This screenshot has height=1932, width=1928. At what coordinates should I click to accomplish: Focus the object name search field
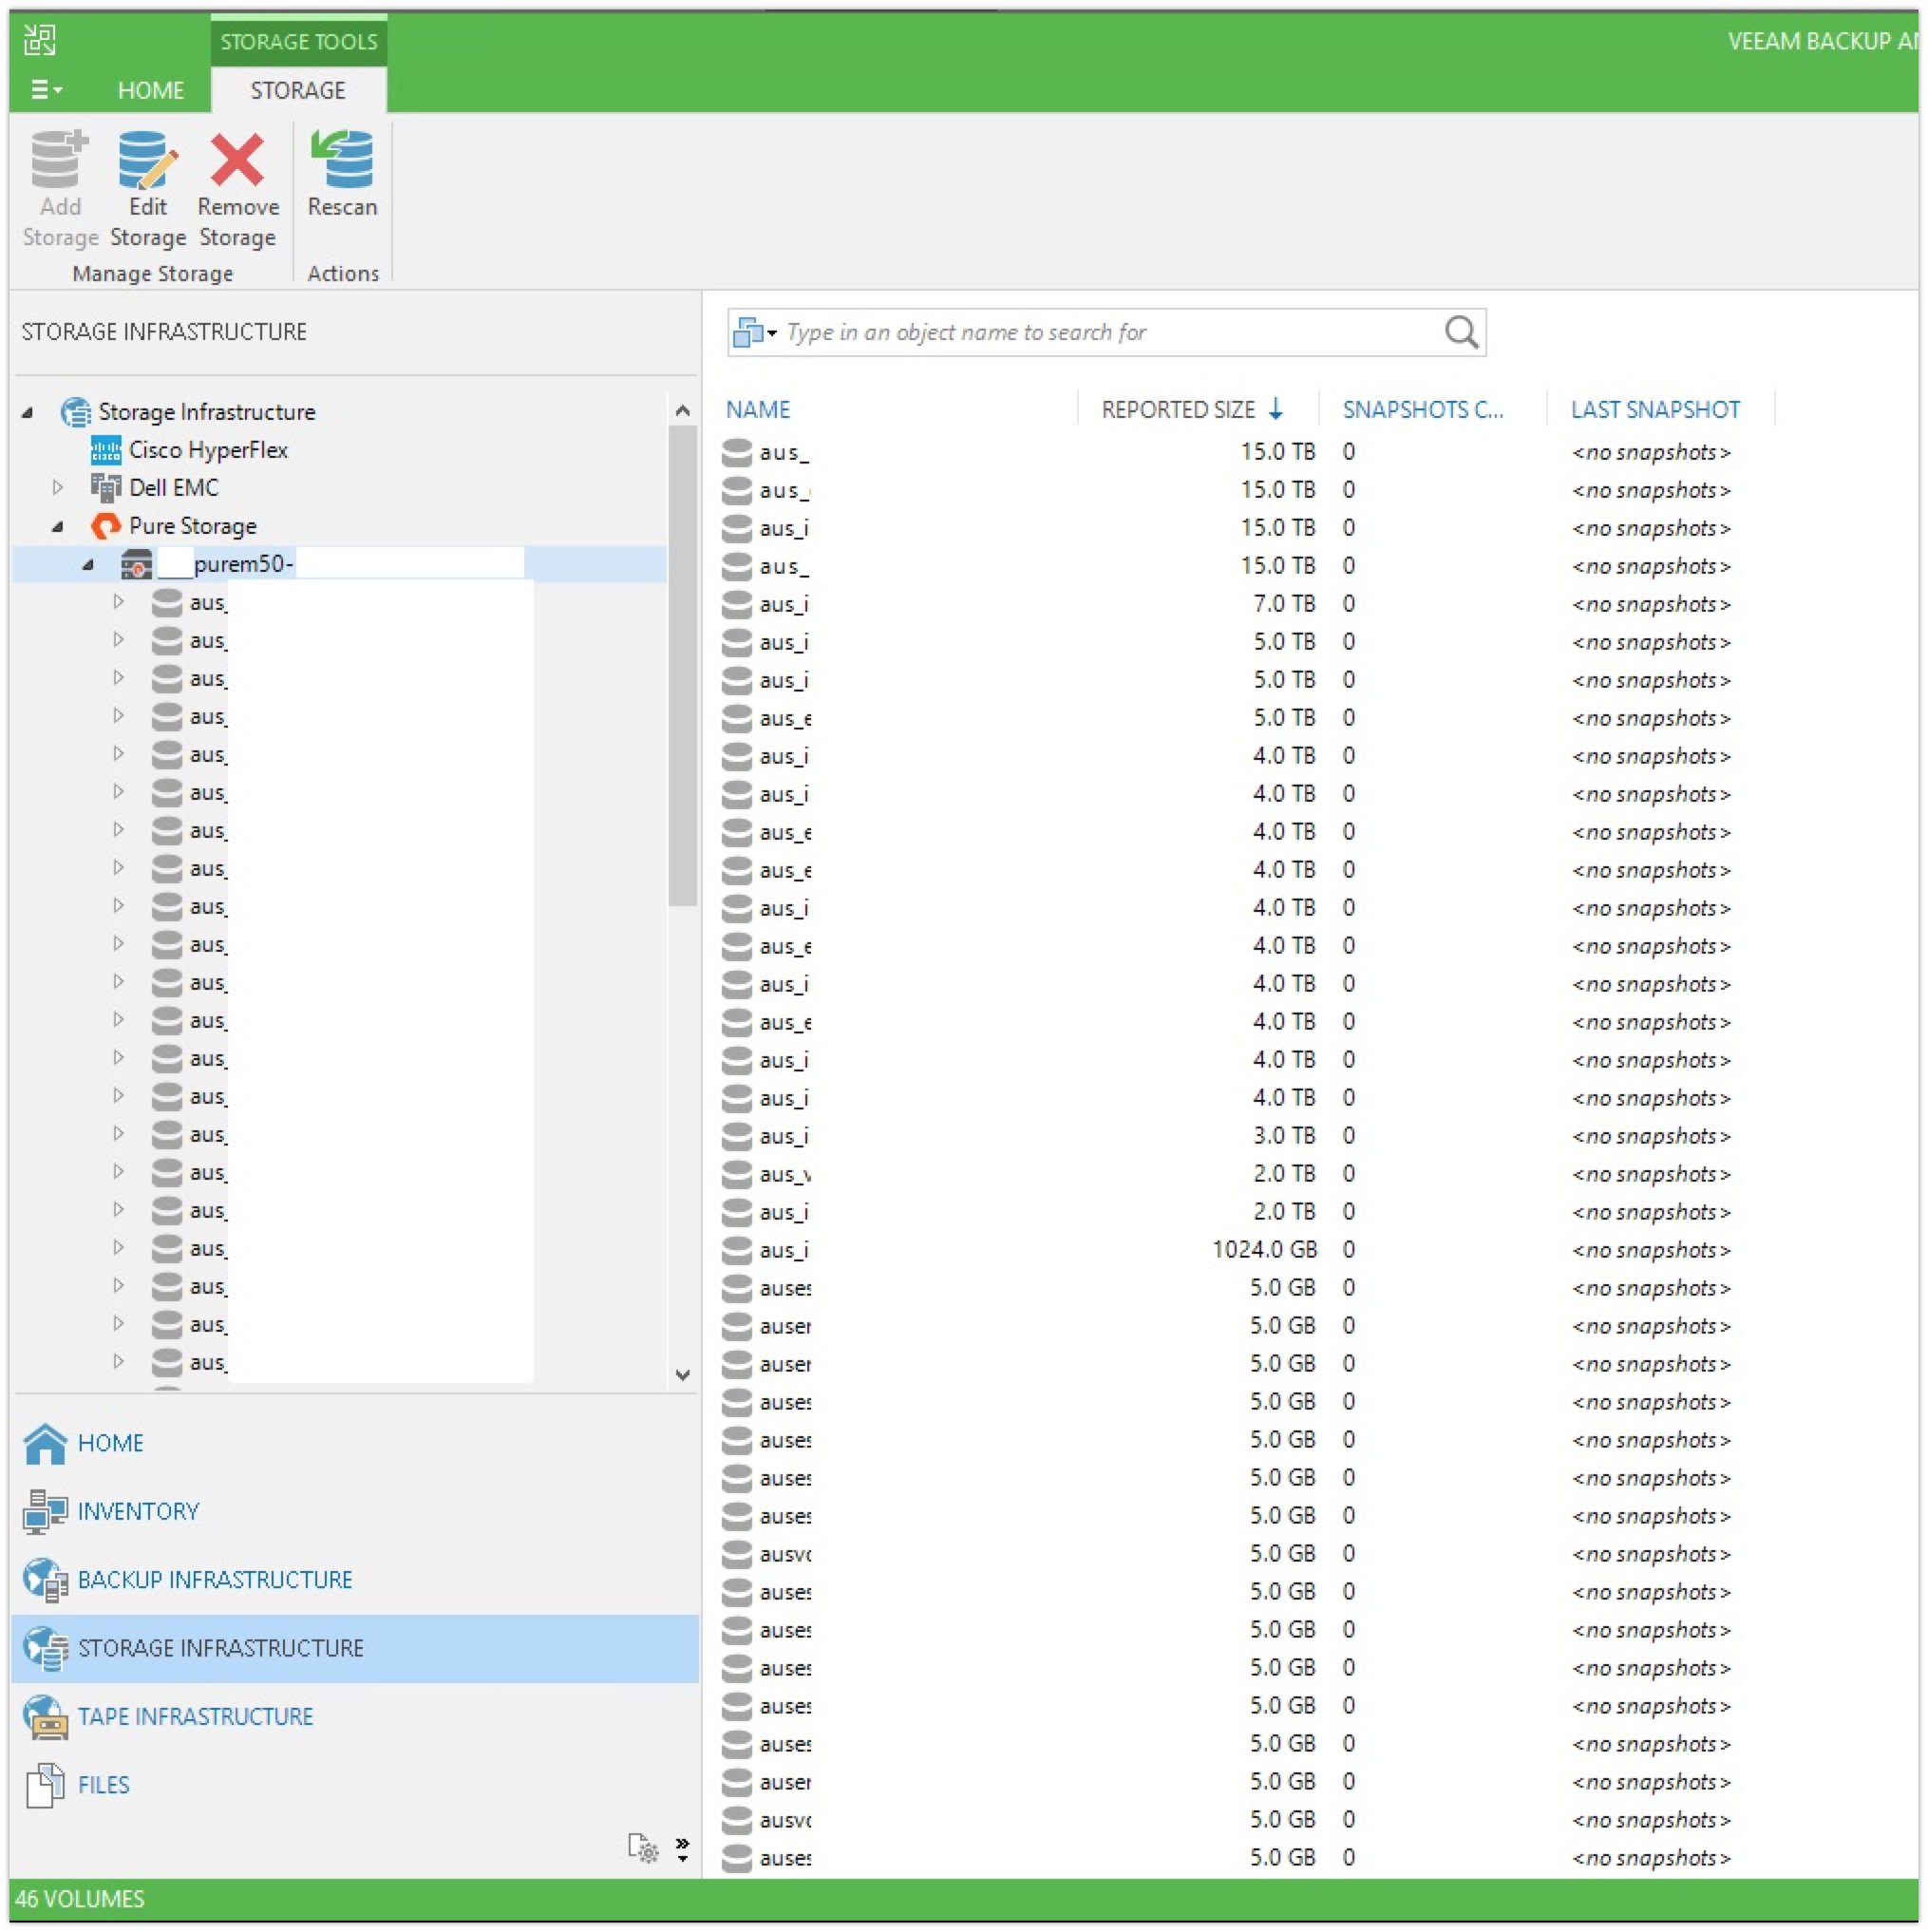pyautogui.click(x=1107, y=332)
